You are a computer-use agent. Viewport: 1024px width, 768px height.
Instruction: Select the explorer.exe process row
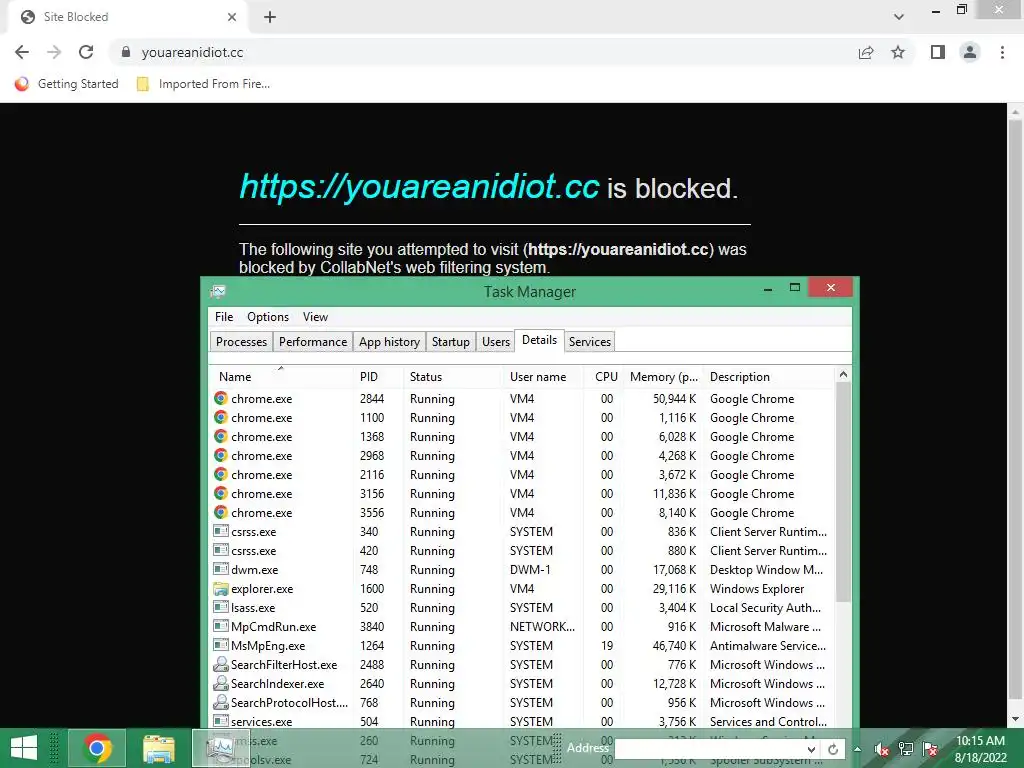522,588
